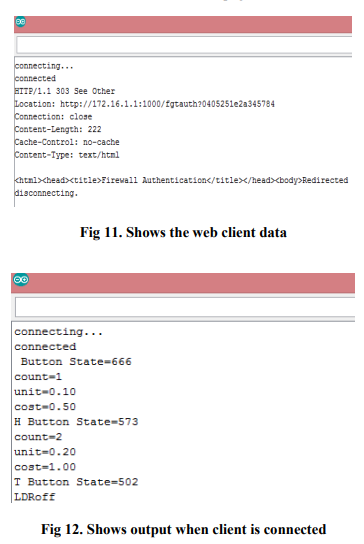This screenshot has width=364, height=544.
Task: Click the Arduino icon in lower serial monitor
Action: [x=21, y=280]
